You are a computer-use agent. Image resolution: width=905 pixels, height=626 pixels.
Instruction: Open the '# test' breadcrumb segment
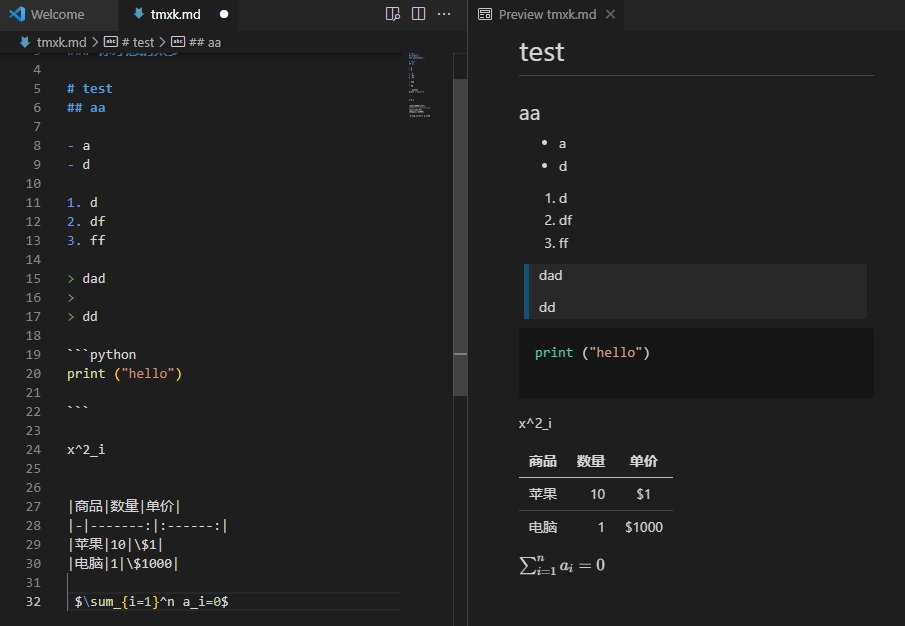137,42
